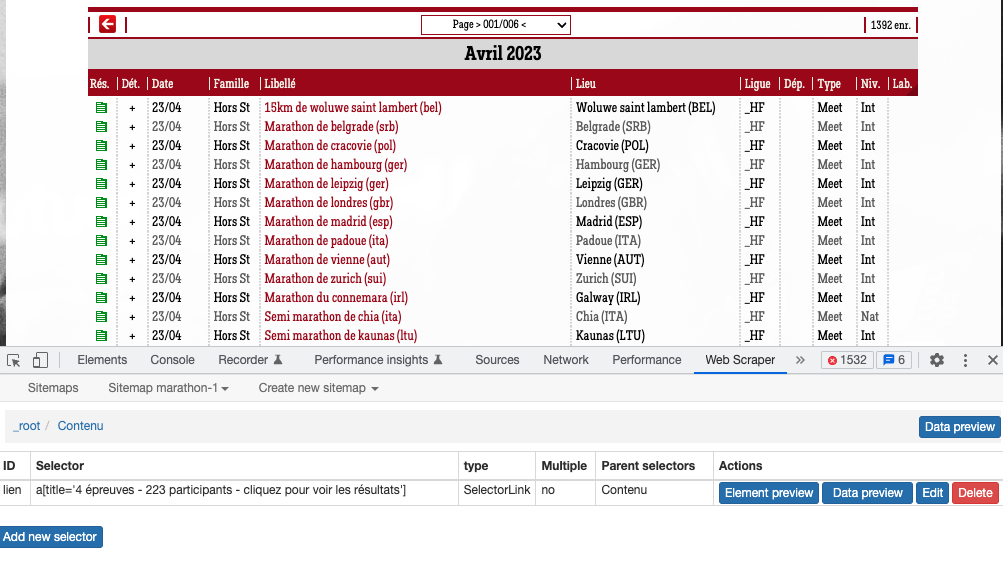
Task: Expand the Create new sitemap menu
Action: [318, 388]
